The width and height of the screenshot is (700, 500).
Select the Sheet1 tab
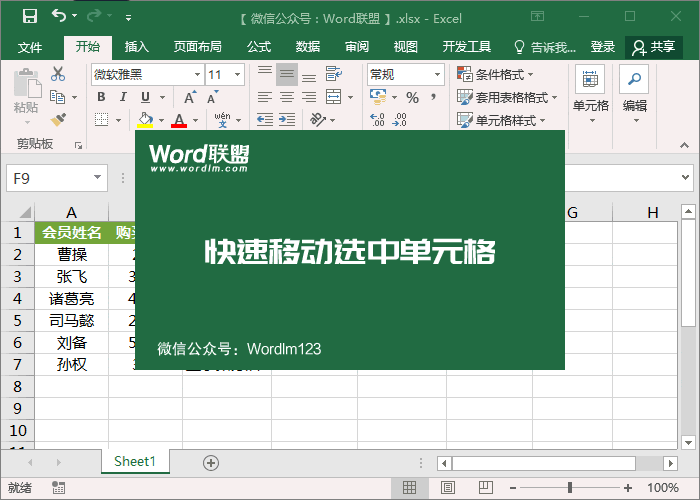[135, 461]
